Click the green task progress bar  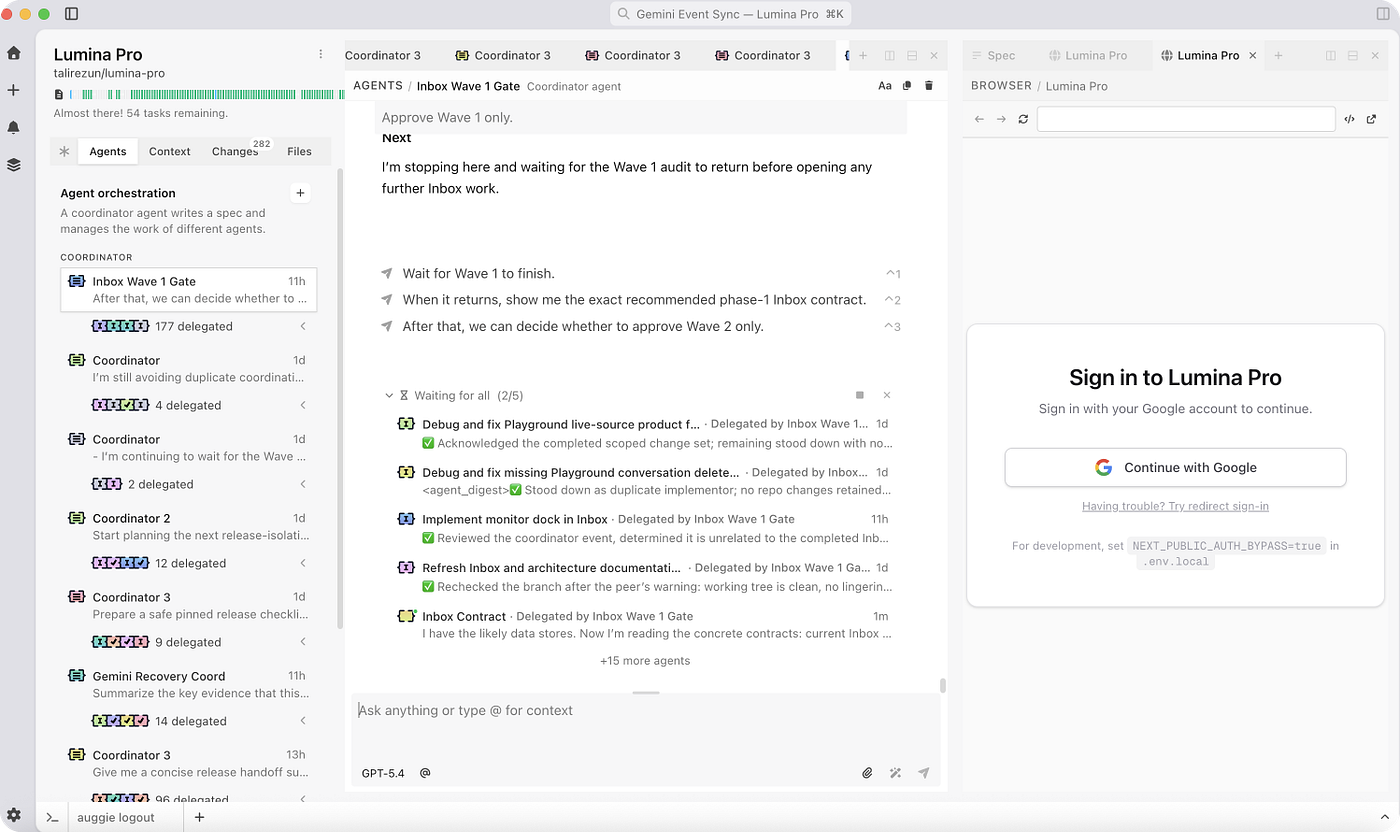tap(205, 95)
